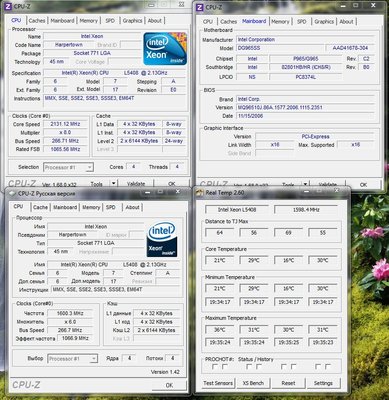Switch to the SPD tab in Russian CPU-Z
Viewport: 389px width, 400px height.
pos(111,207)
